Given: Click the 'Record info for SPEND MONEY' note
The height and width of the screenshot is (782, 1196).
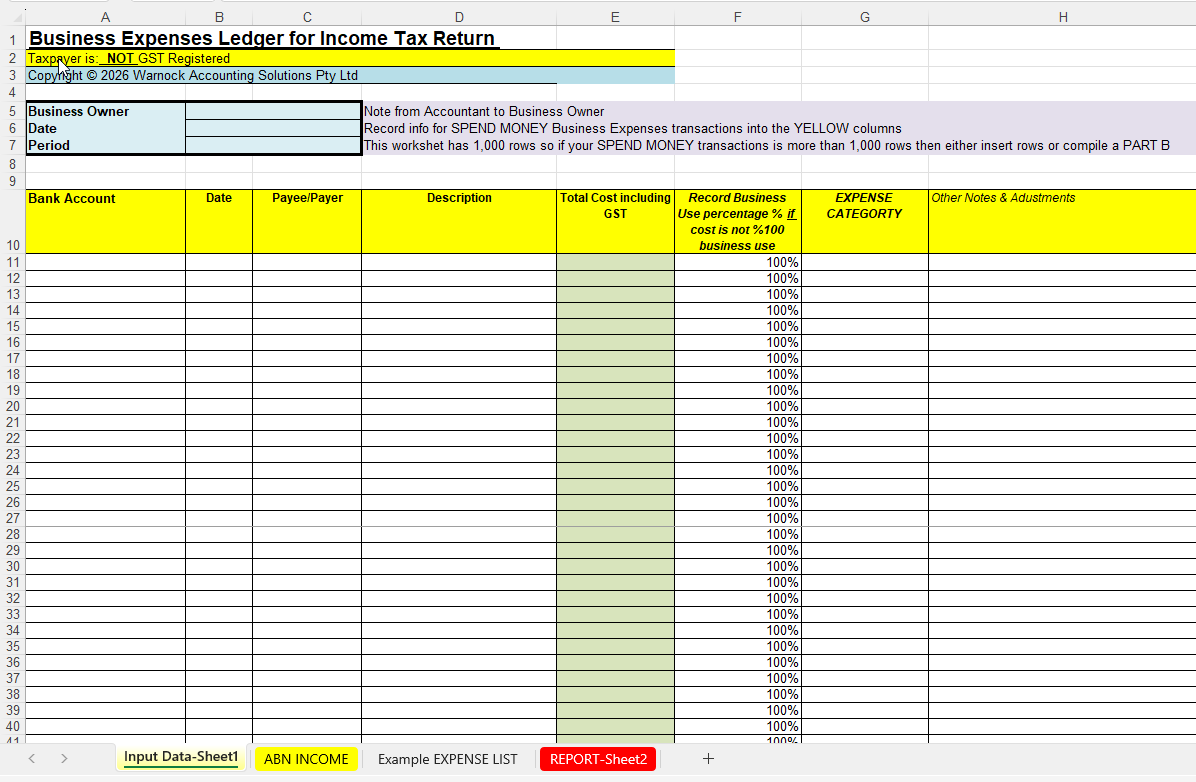Looking at the screenshot, I should [632, 128].
